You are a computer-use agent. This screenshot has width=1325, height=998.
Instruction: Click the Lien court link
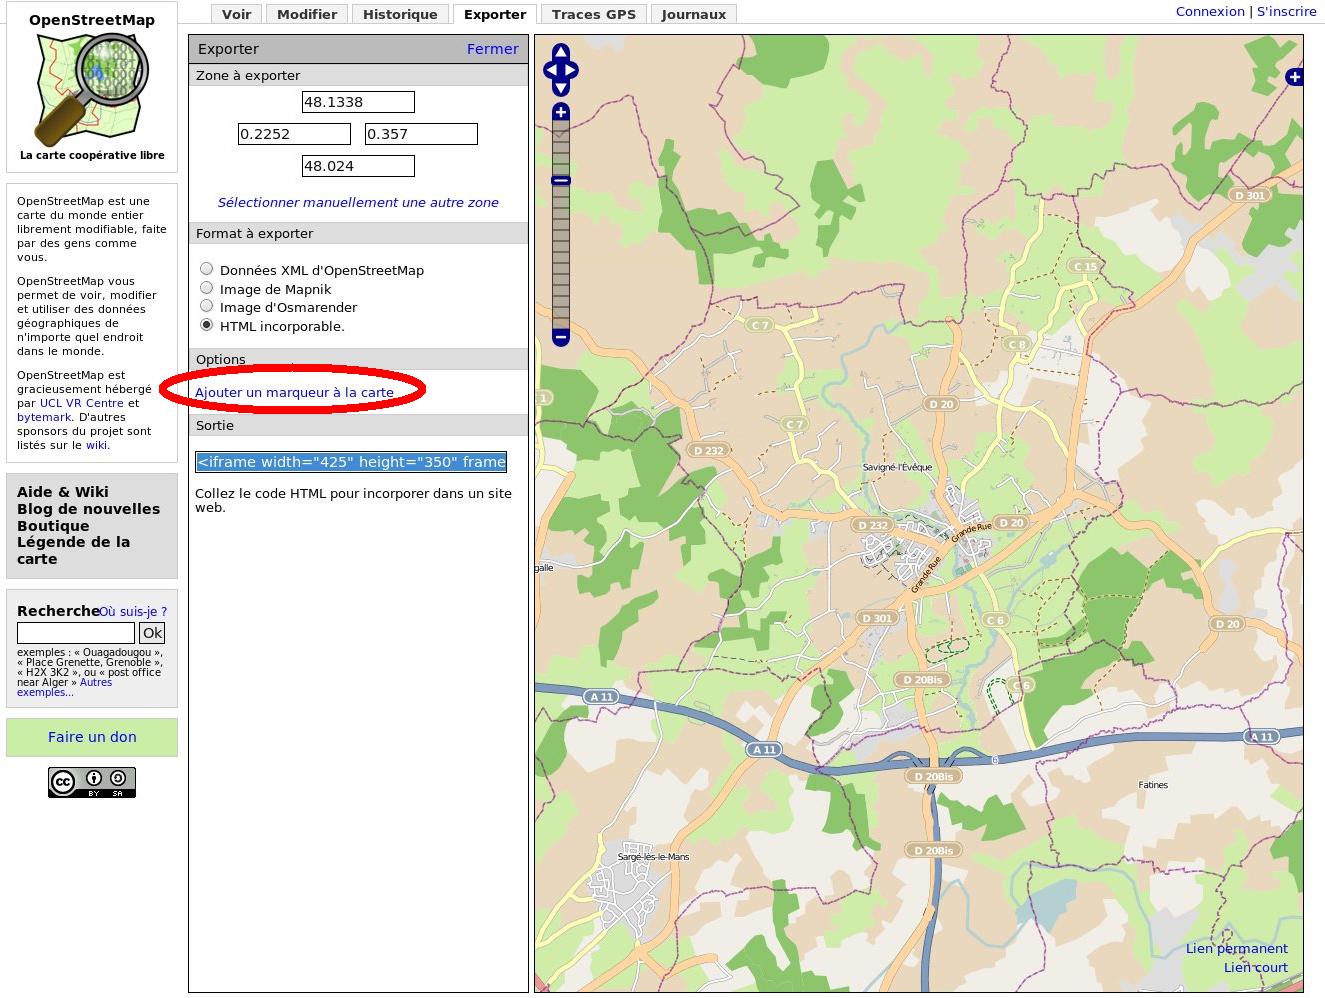pos(1256,968)
